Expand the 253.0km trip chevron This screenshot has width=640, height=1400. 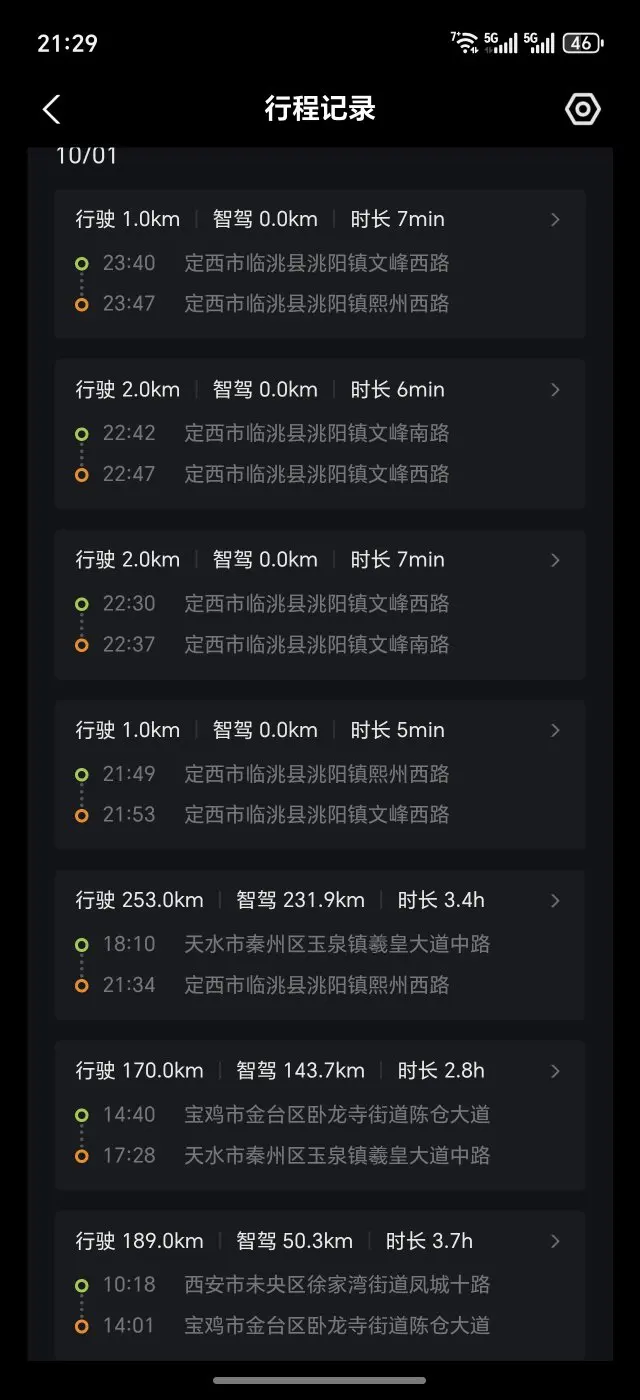(556, 901)
